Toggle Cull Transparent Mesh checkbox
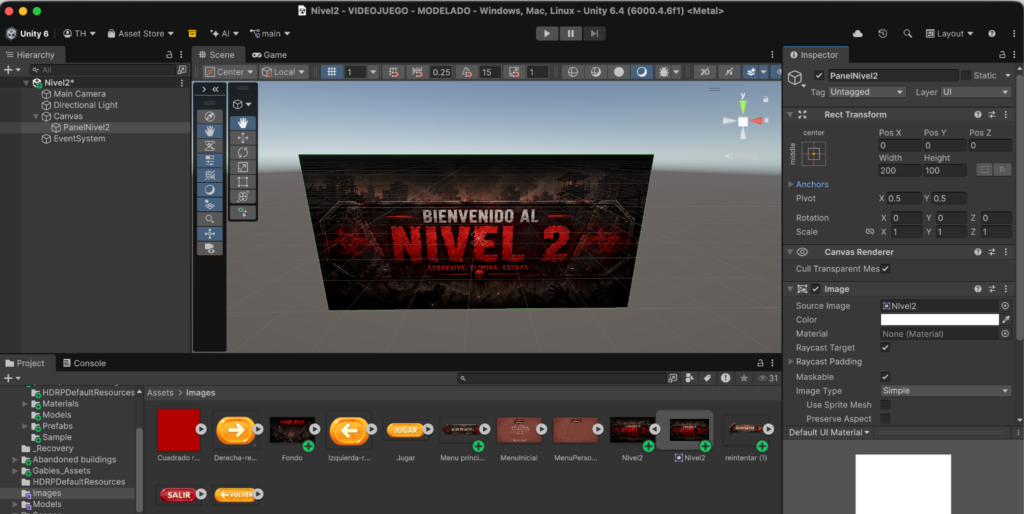The width and height of the screenshot is (1024, 514). click(886, 268)
